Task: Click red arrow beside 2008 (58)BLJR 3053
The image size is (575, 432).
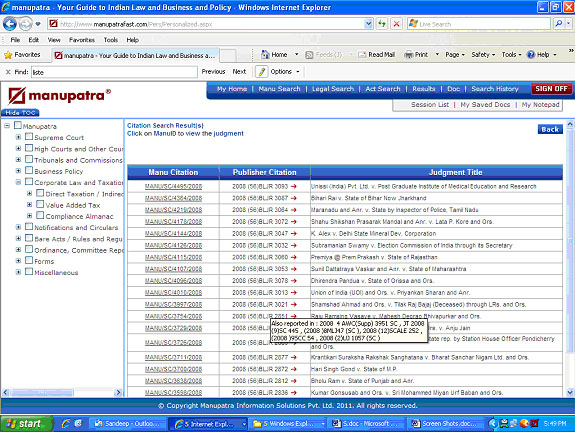Action: (294, 269)
